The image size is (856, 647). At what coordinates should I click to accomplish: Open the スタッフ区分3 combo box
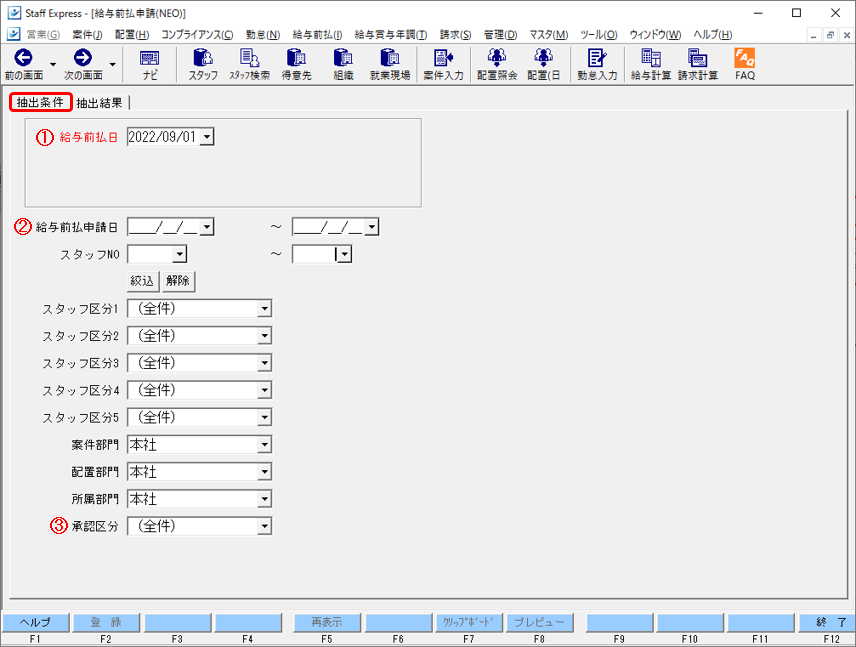[x=265, y=363]
